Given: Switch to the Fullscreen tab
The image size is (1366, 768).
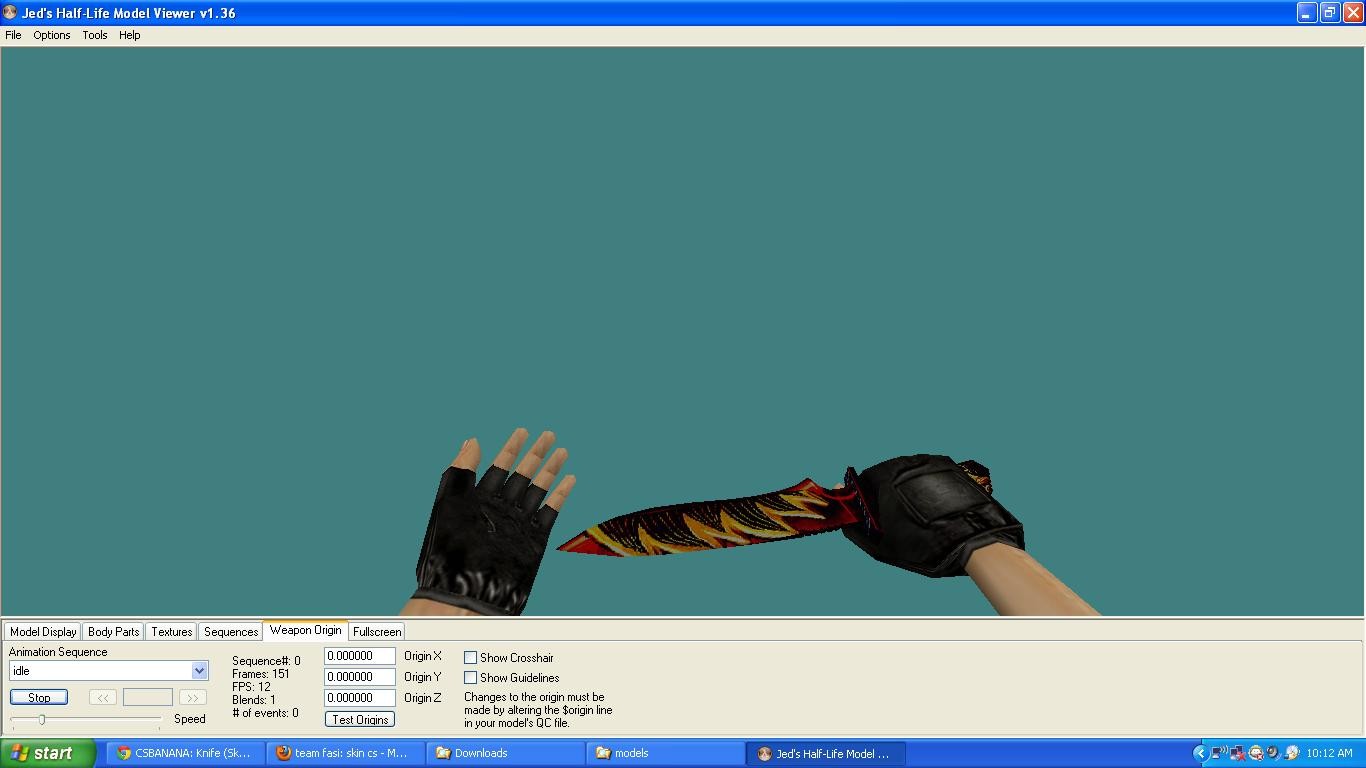Looking at the screenshot, I should (x=377, y=631).
